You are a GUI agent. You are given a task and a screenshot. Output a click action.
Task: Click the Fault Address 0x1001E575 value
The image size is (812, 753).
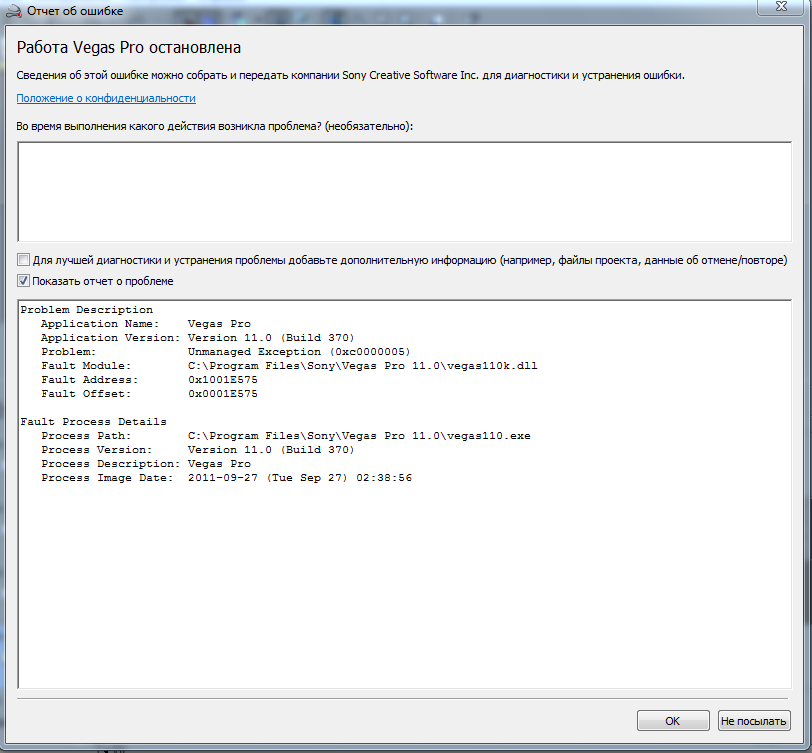coord(223,380)
